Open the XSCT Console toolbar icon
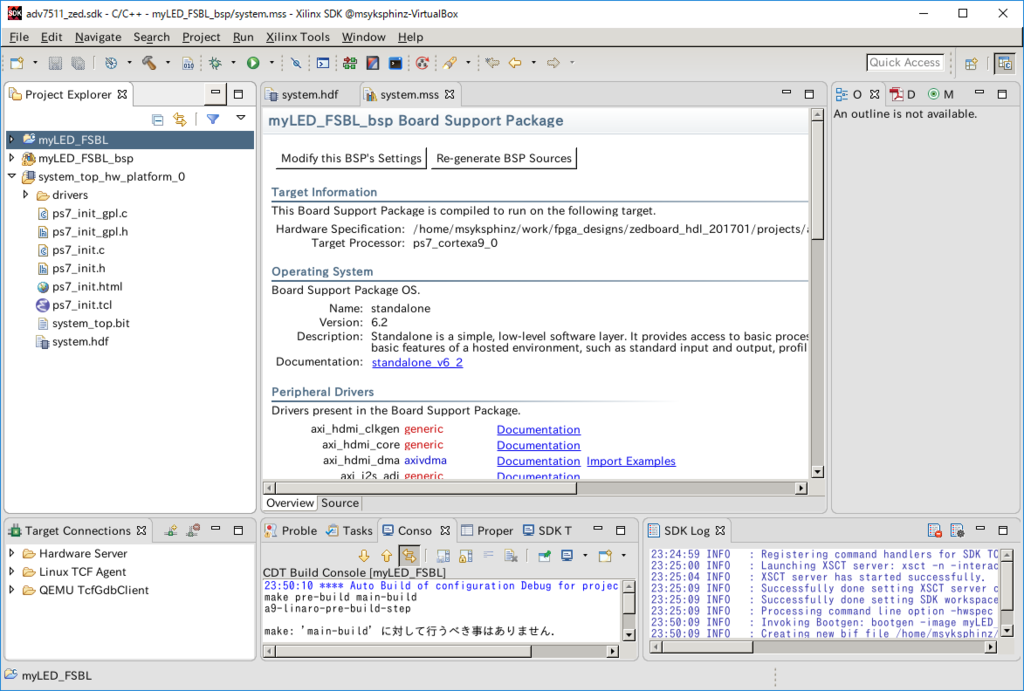The width and height of the screenshot is (1024, 691). coord(323,63)
